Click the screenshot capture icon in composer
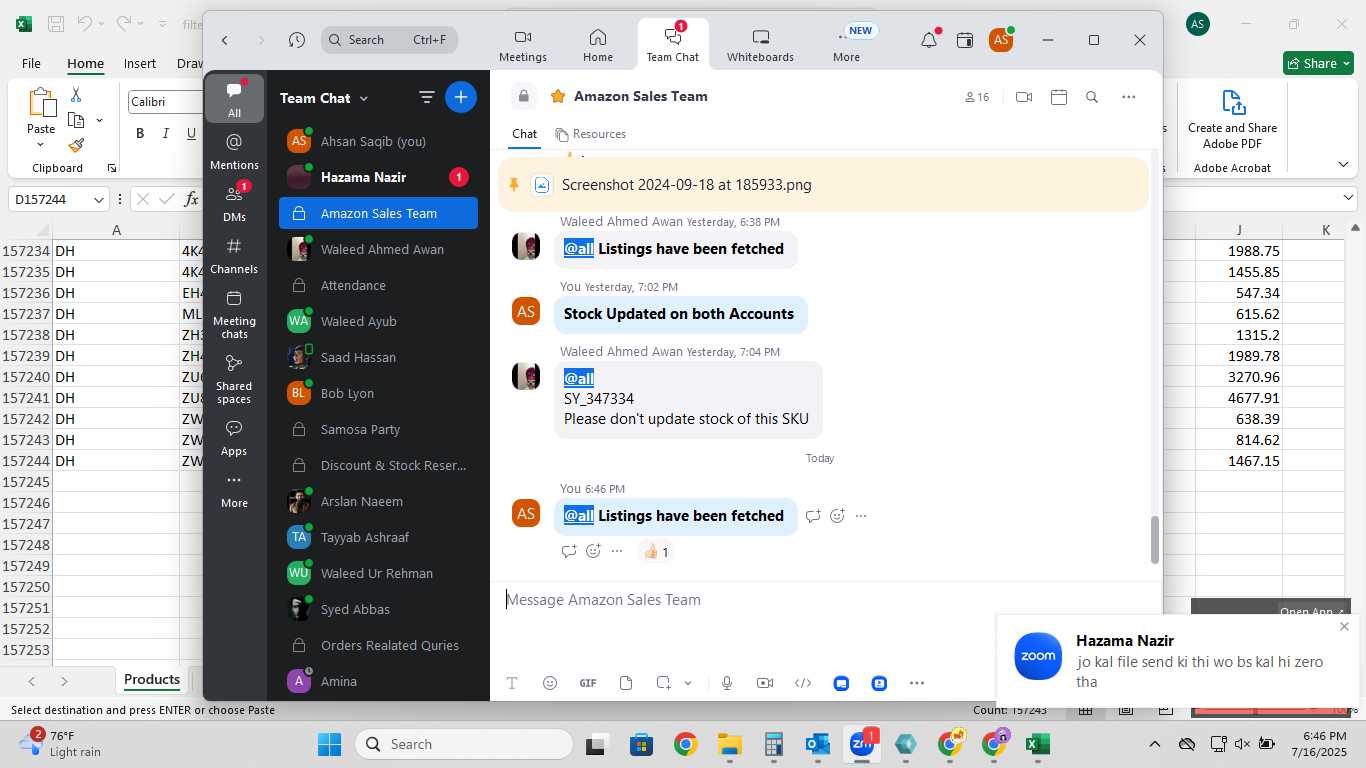 pos(663,683)
